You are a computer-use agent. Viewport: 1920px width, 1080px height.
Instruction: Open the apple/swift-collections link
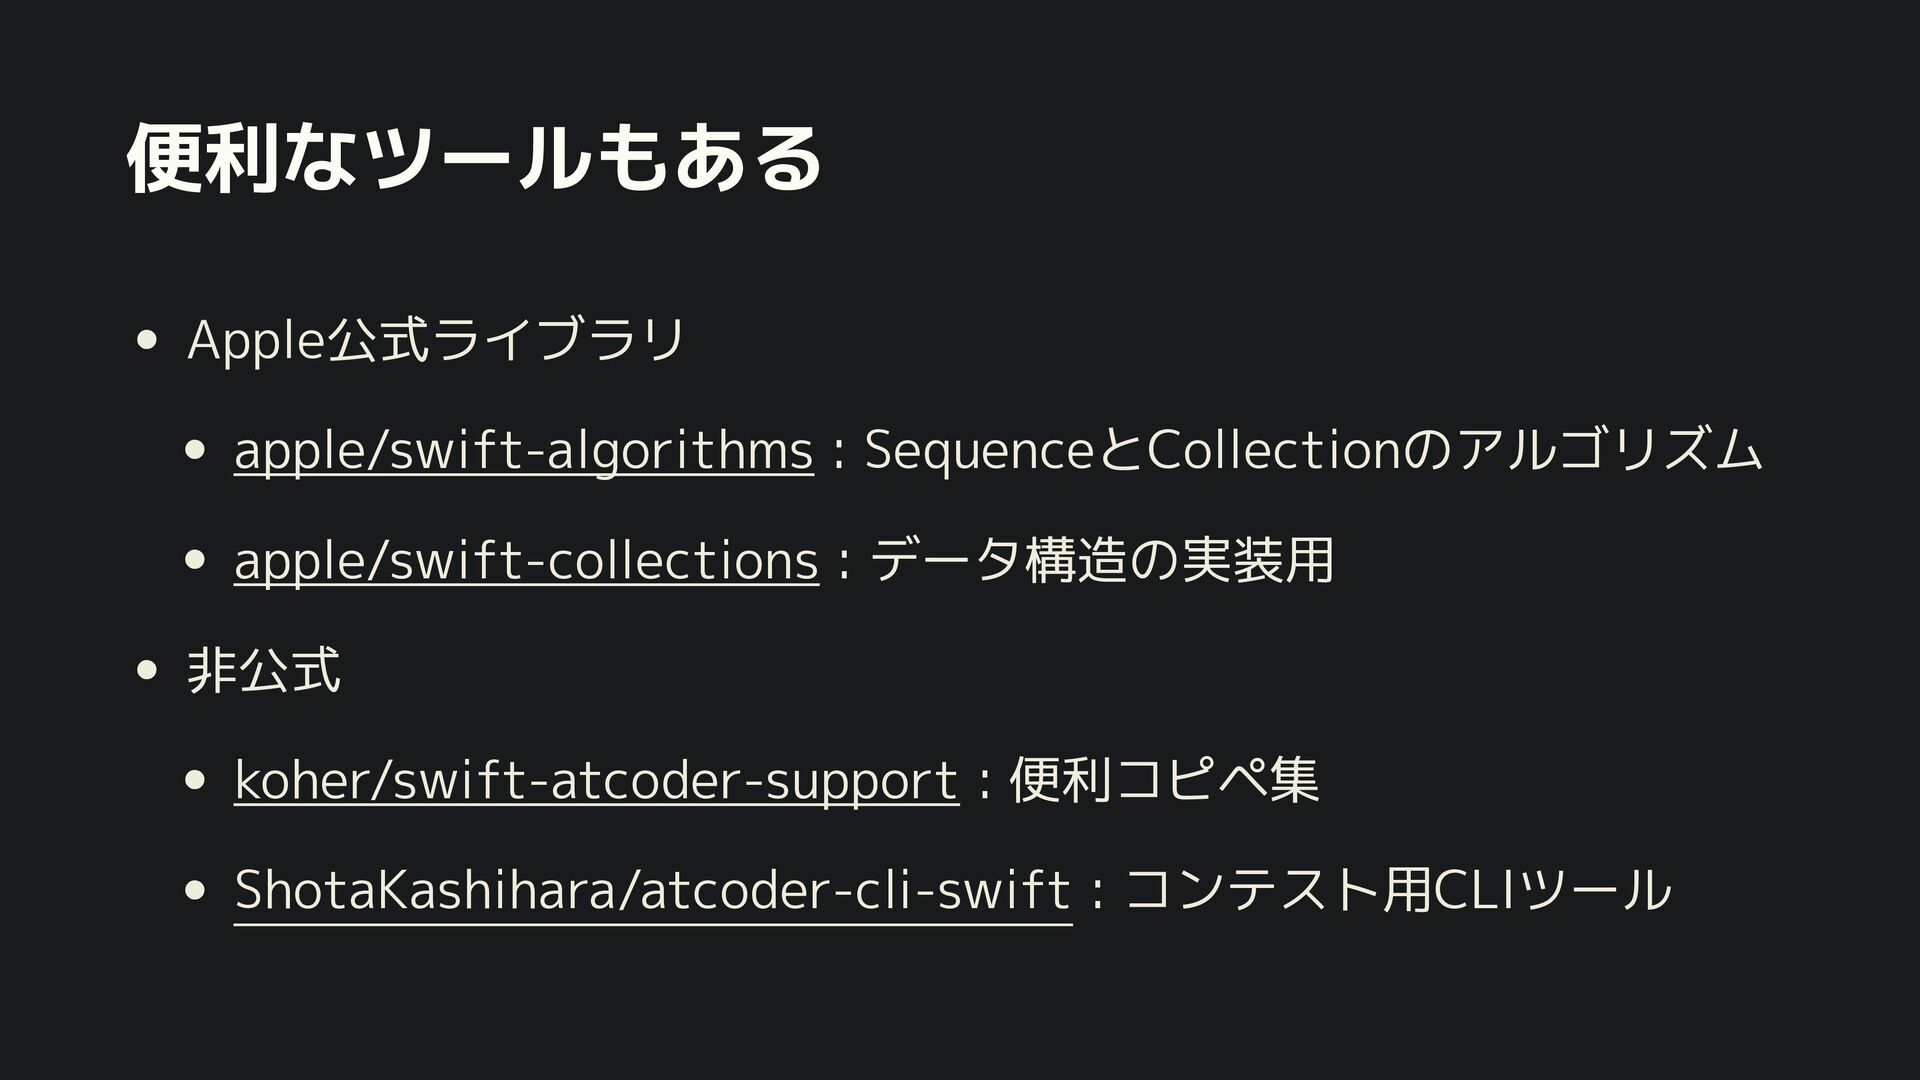pos(526,561)
